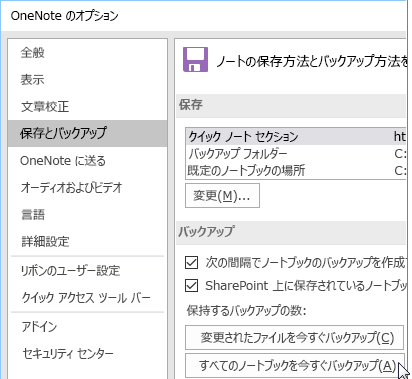Image resolution: width=412 pixels, height=379 pixels.
Task: Select the クイック ノート セクション row
Action: pos(296,136)
